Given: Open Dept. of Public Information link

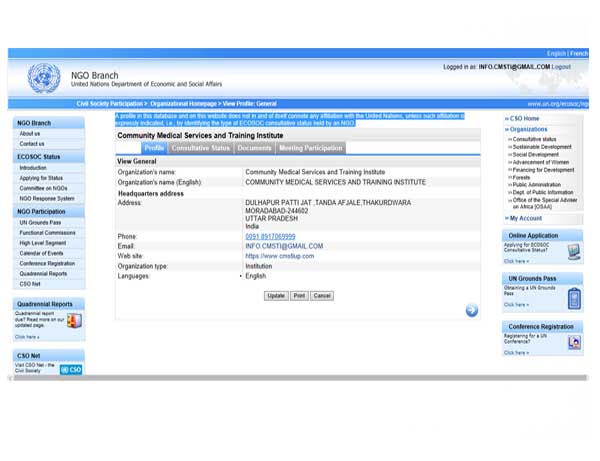Looking at the screenshot, I should 543,192.
